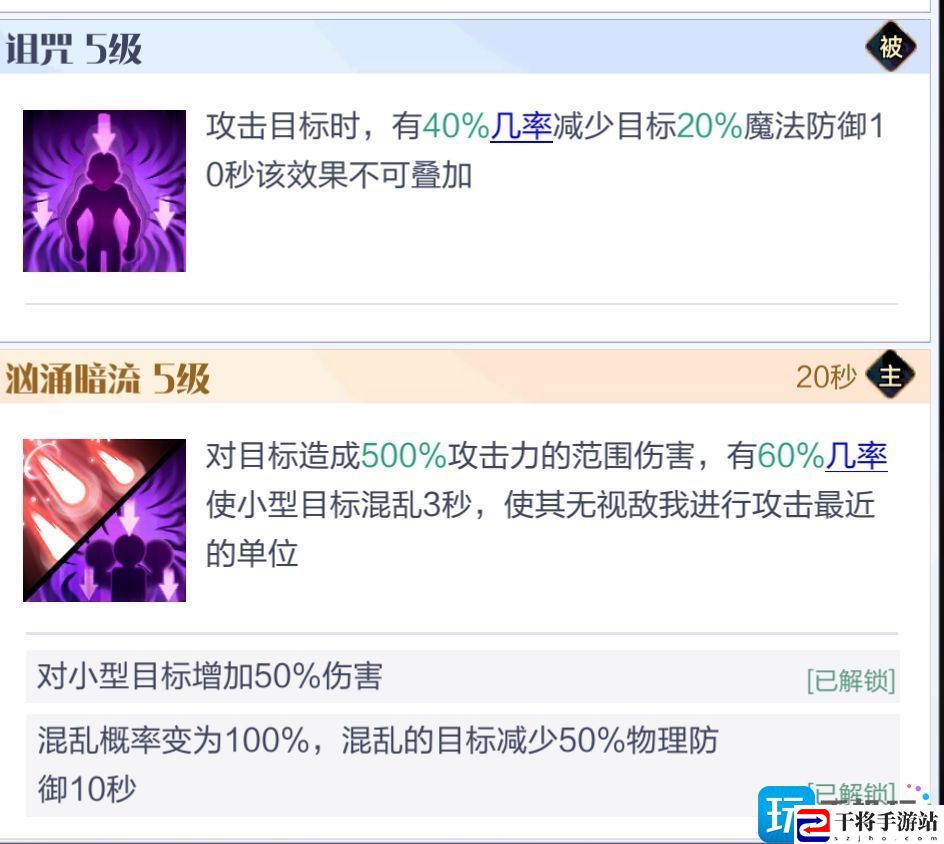Click the green 40% value text
The width and height of the screenshot is (944, 844).
(456, 127)
